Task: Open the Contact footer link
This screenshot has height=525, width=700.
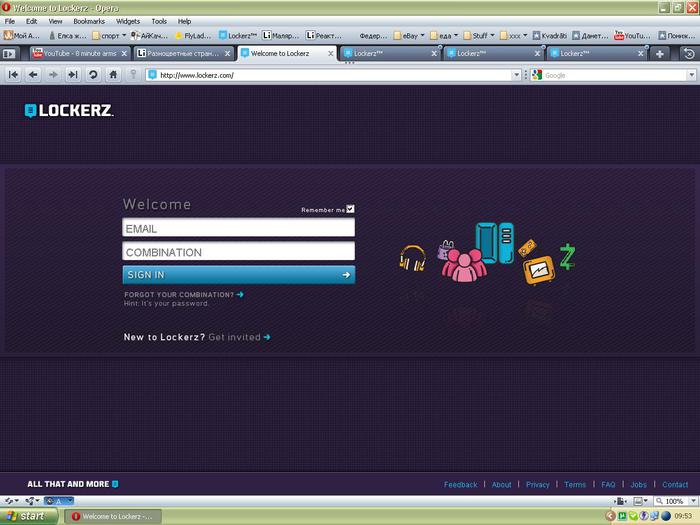Action: pos(675,484)
